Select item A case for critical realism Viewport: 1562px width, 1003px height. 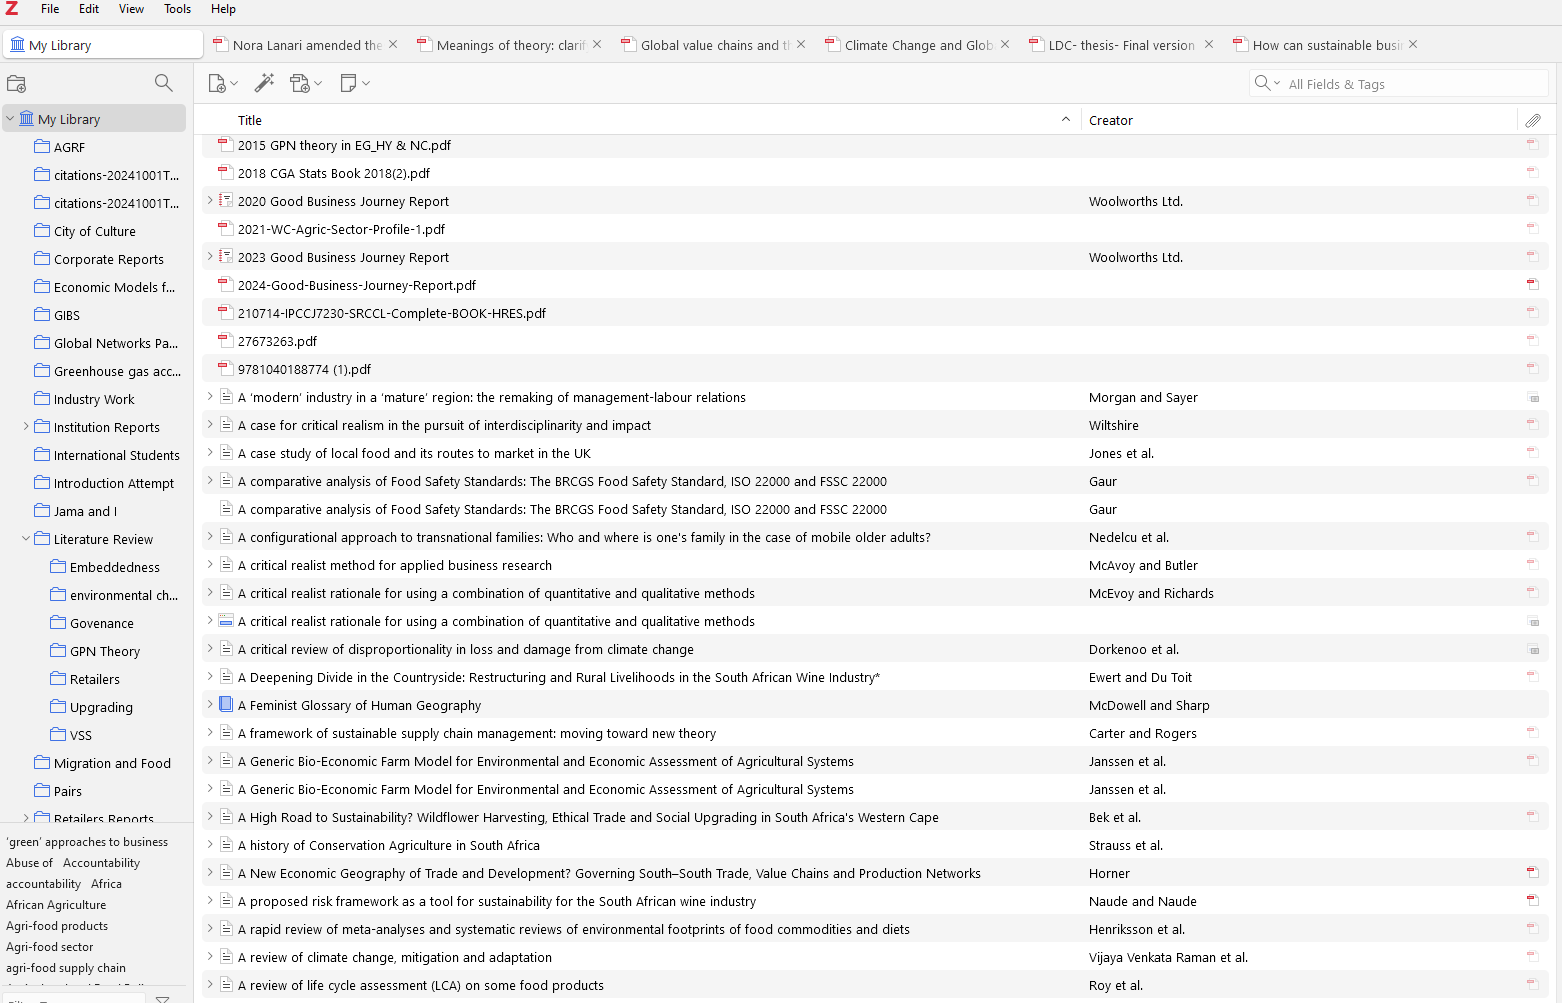point(875,425)
